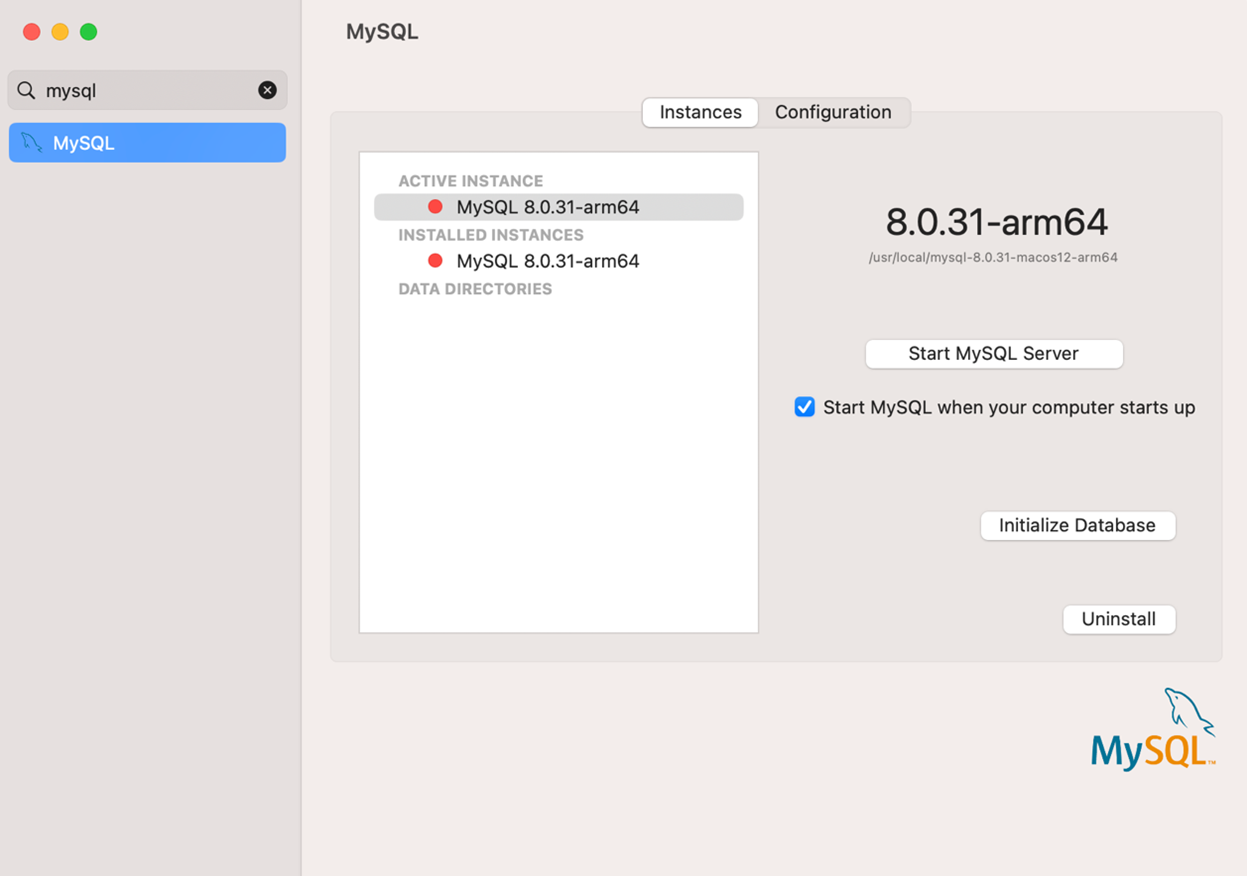Open the Configuration tab
The width and height of the screenshot is (1247, 876).
[x=832, y=112]
